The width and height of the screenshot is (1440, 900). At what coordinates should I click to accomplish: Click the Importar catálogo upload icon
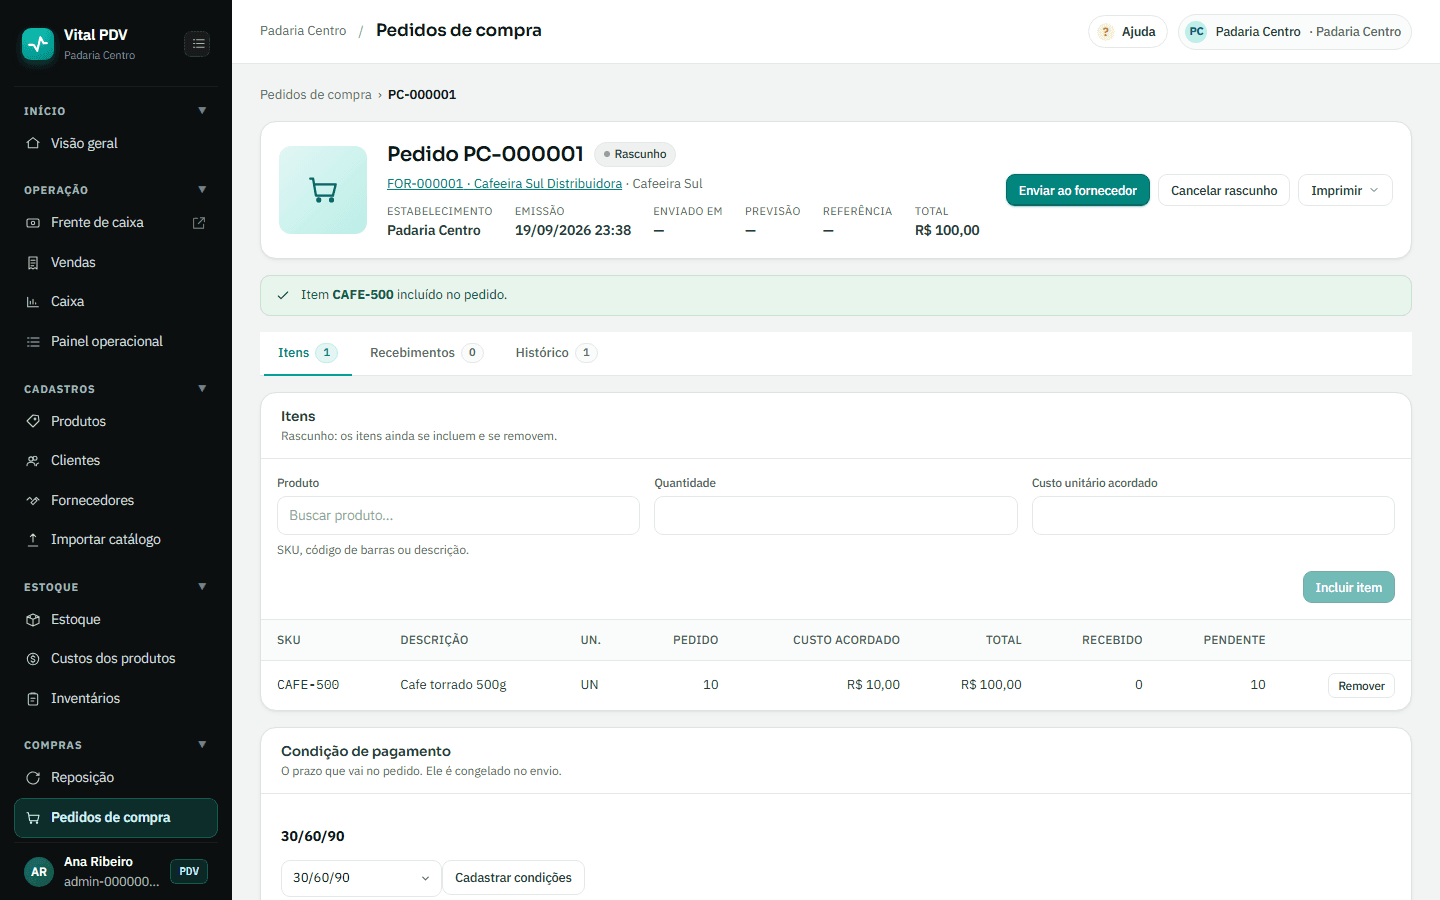(33, 540)
